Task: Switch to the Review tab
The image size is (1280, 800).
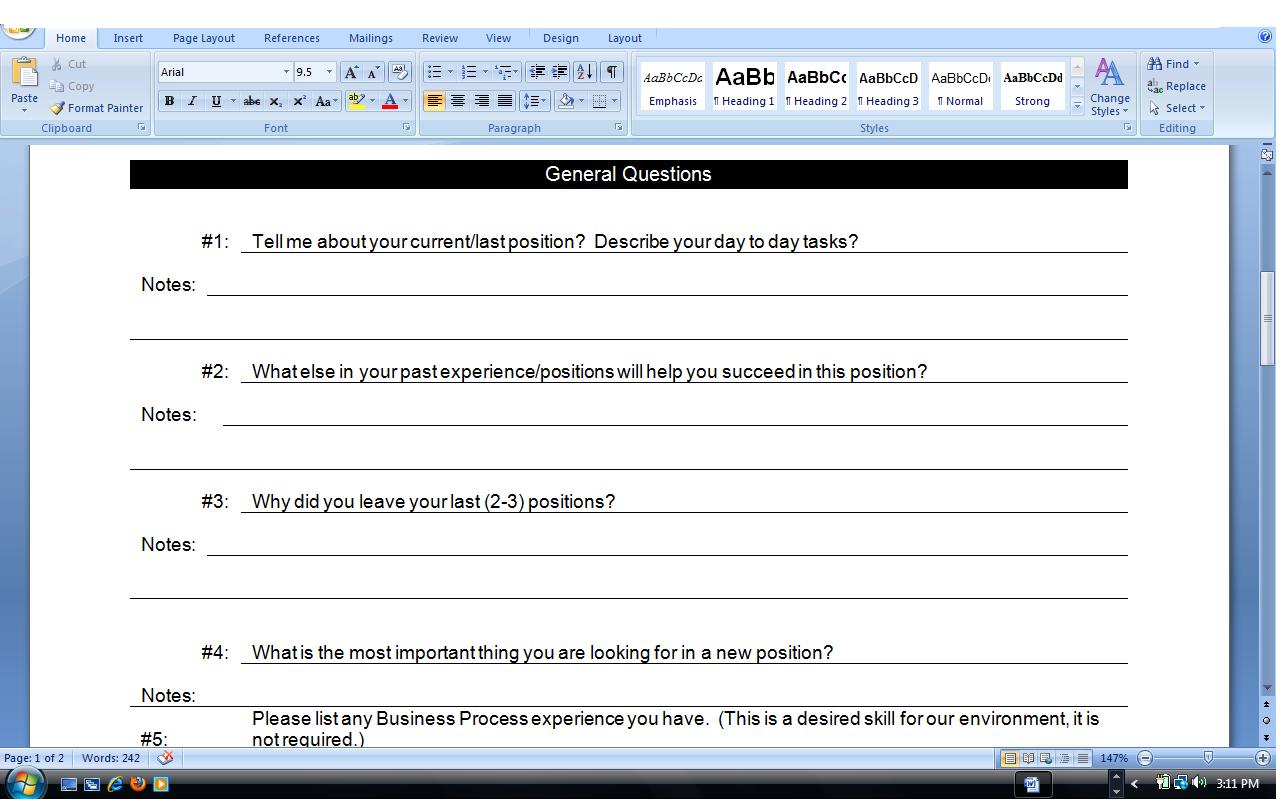Action: [x=439, y=38]
